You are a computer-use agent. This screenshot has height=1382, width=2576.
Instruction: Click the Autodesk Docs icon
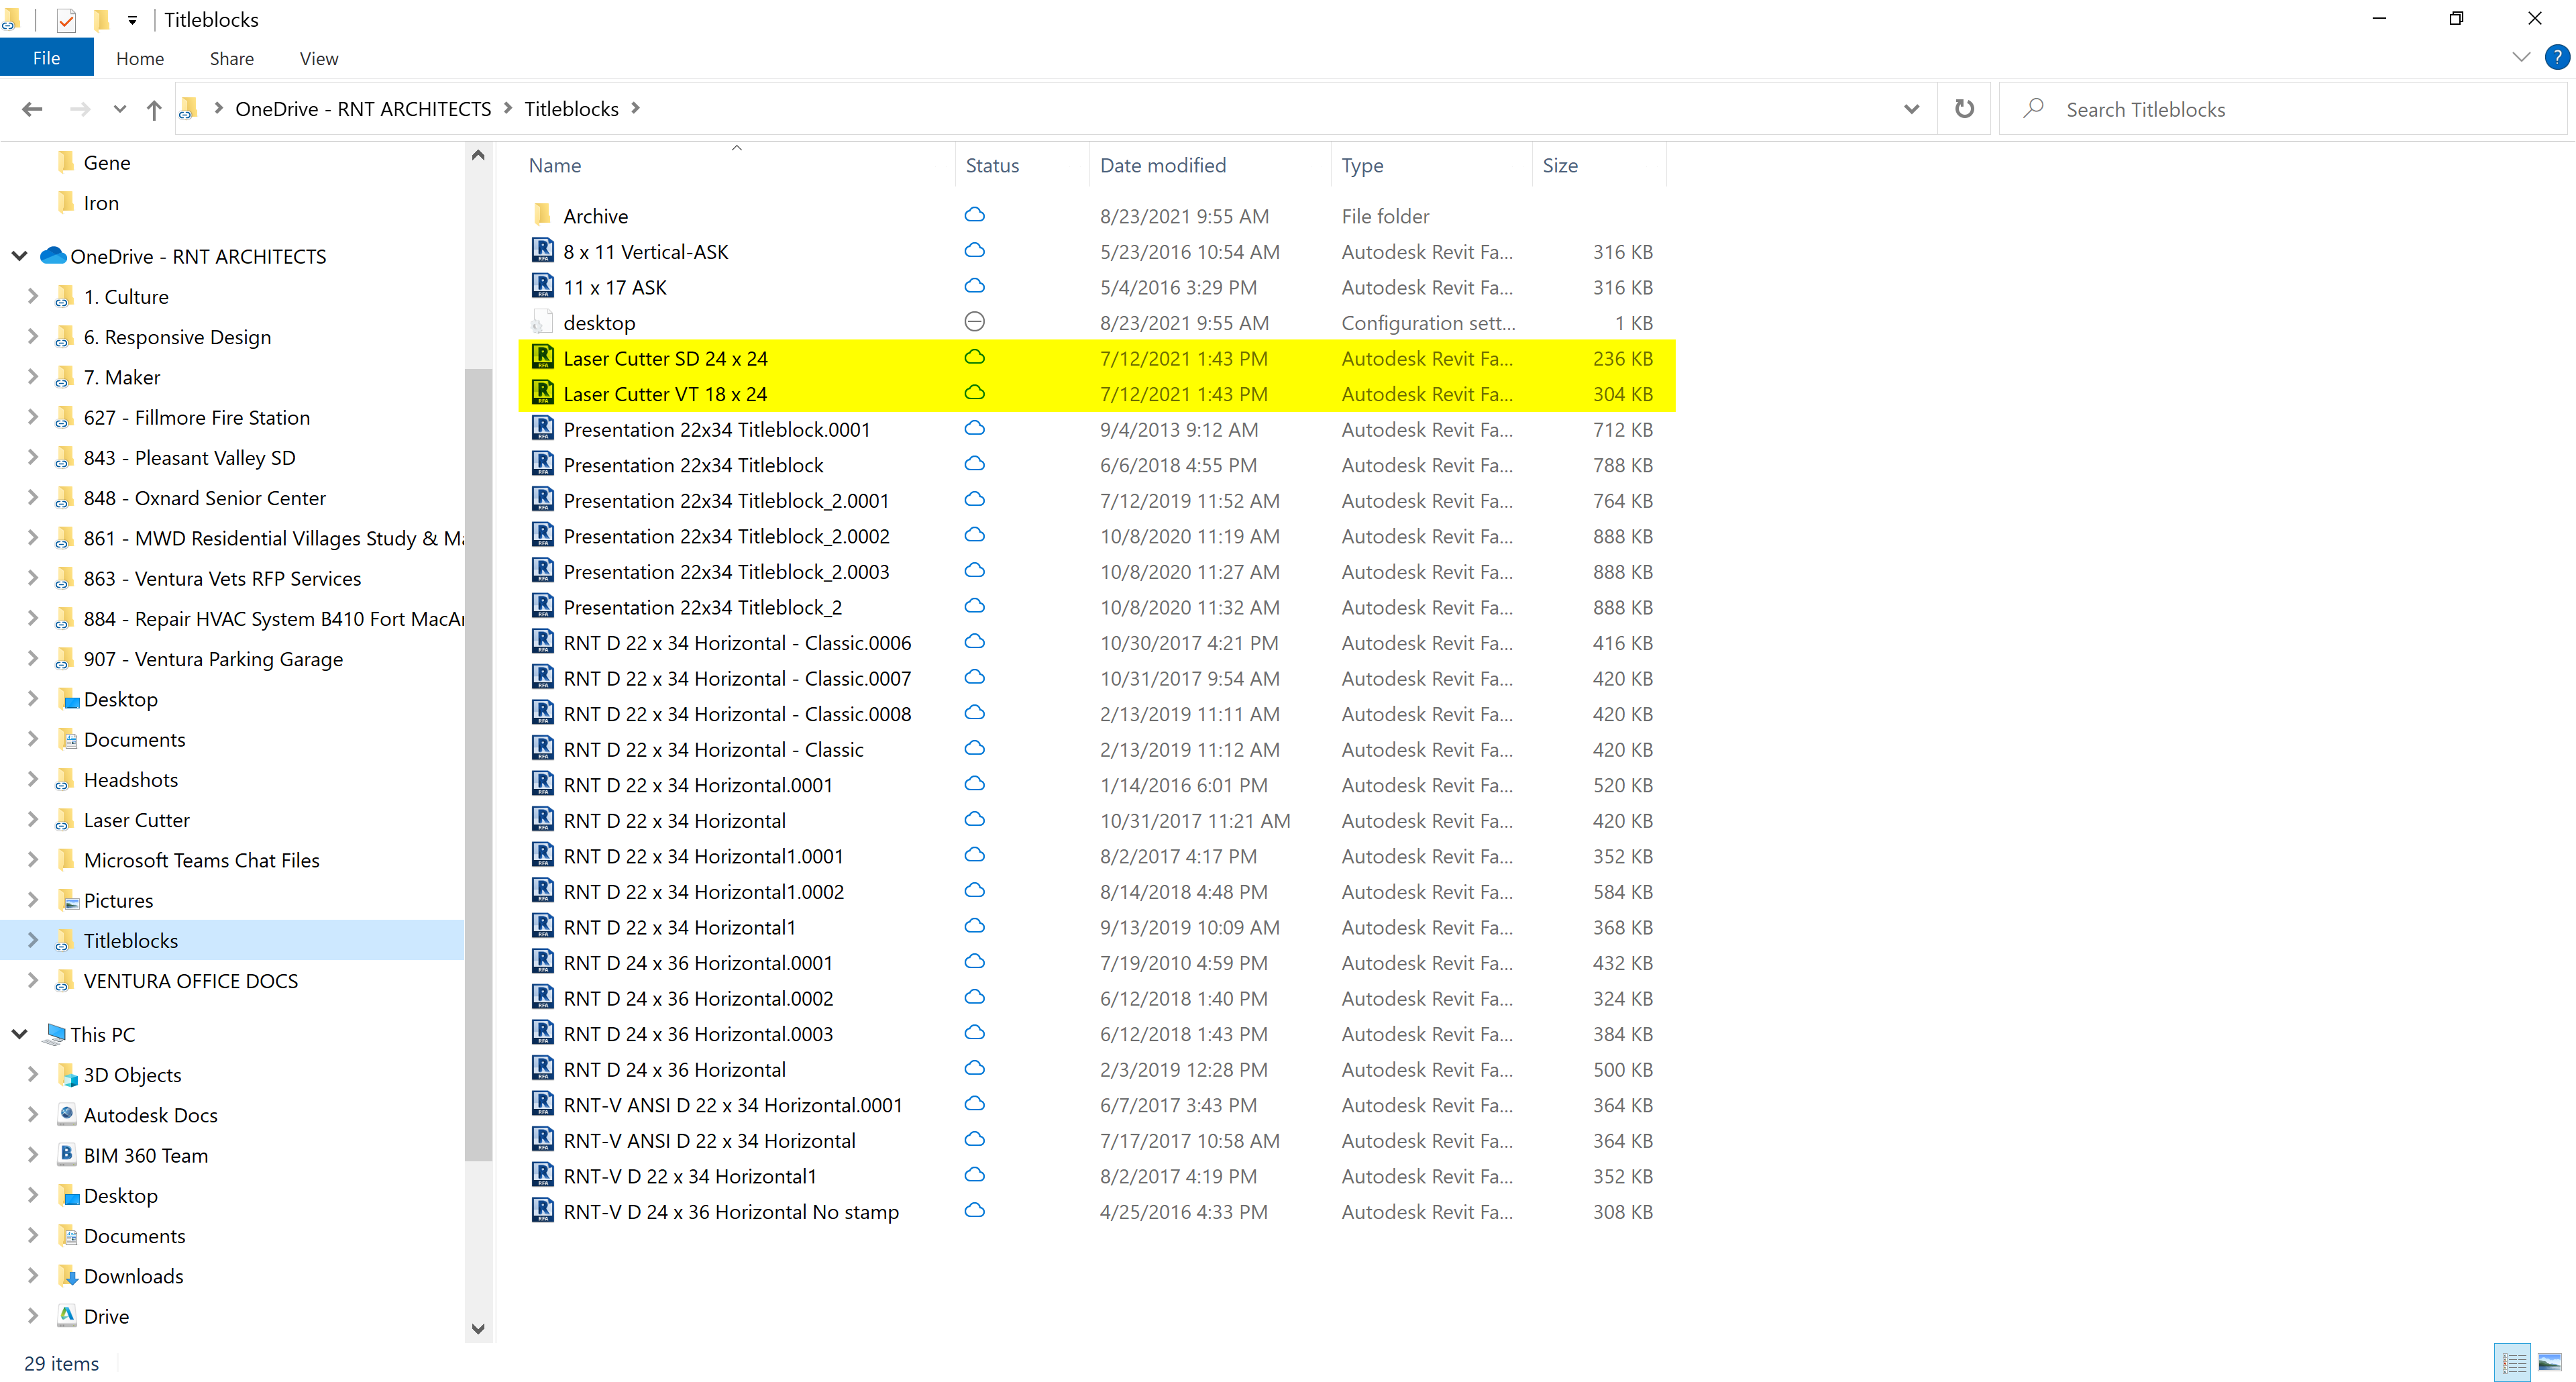(67, 1114)
